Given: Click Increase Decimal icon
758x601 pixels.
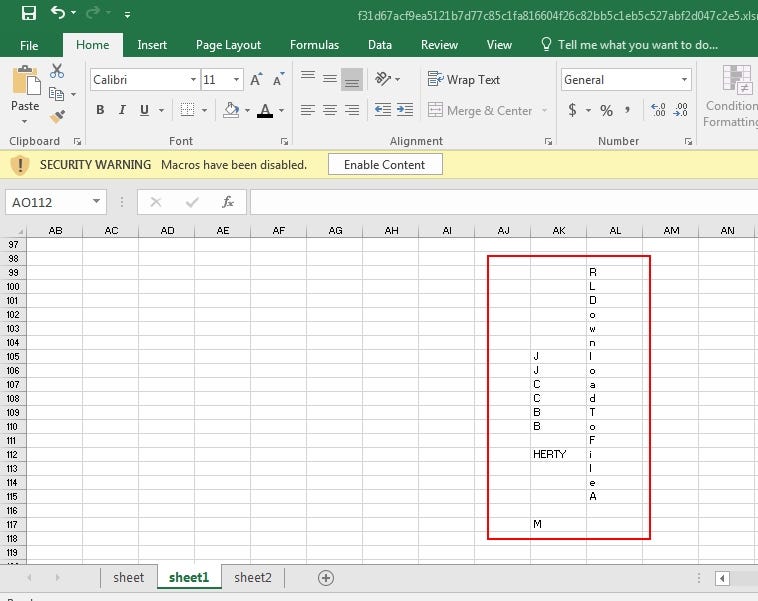Looking at the screenshot, I should [x=658, y=110].
